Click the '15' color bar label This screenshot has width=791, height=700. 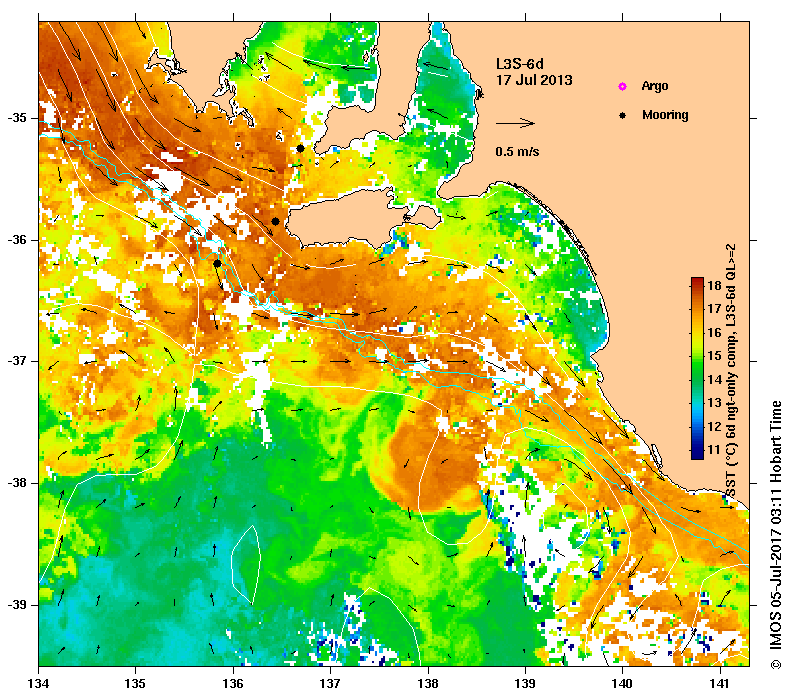click(x=714, y=356)
